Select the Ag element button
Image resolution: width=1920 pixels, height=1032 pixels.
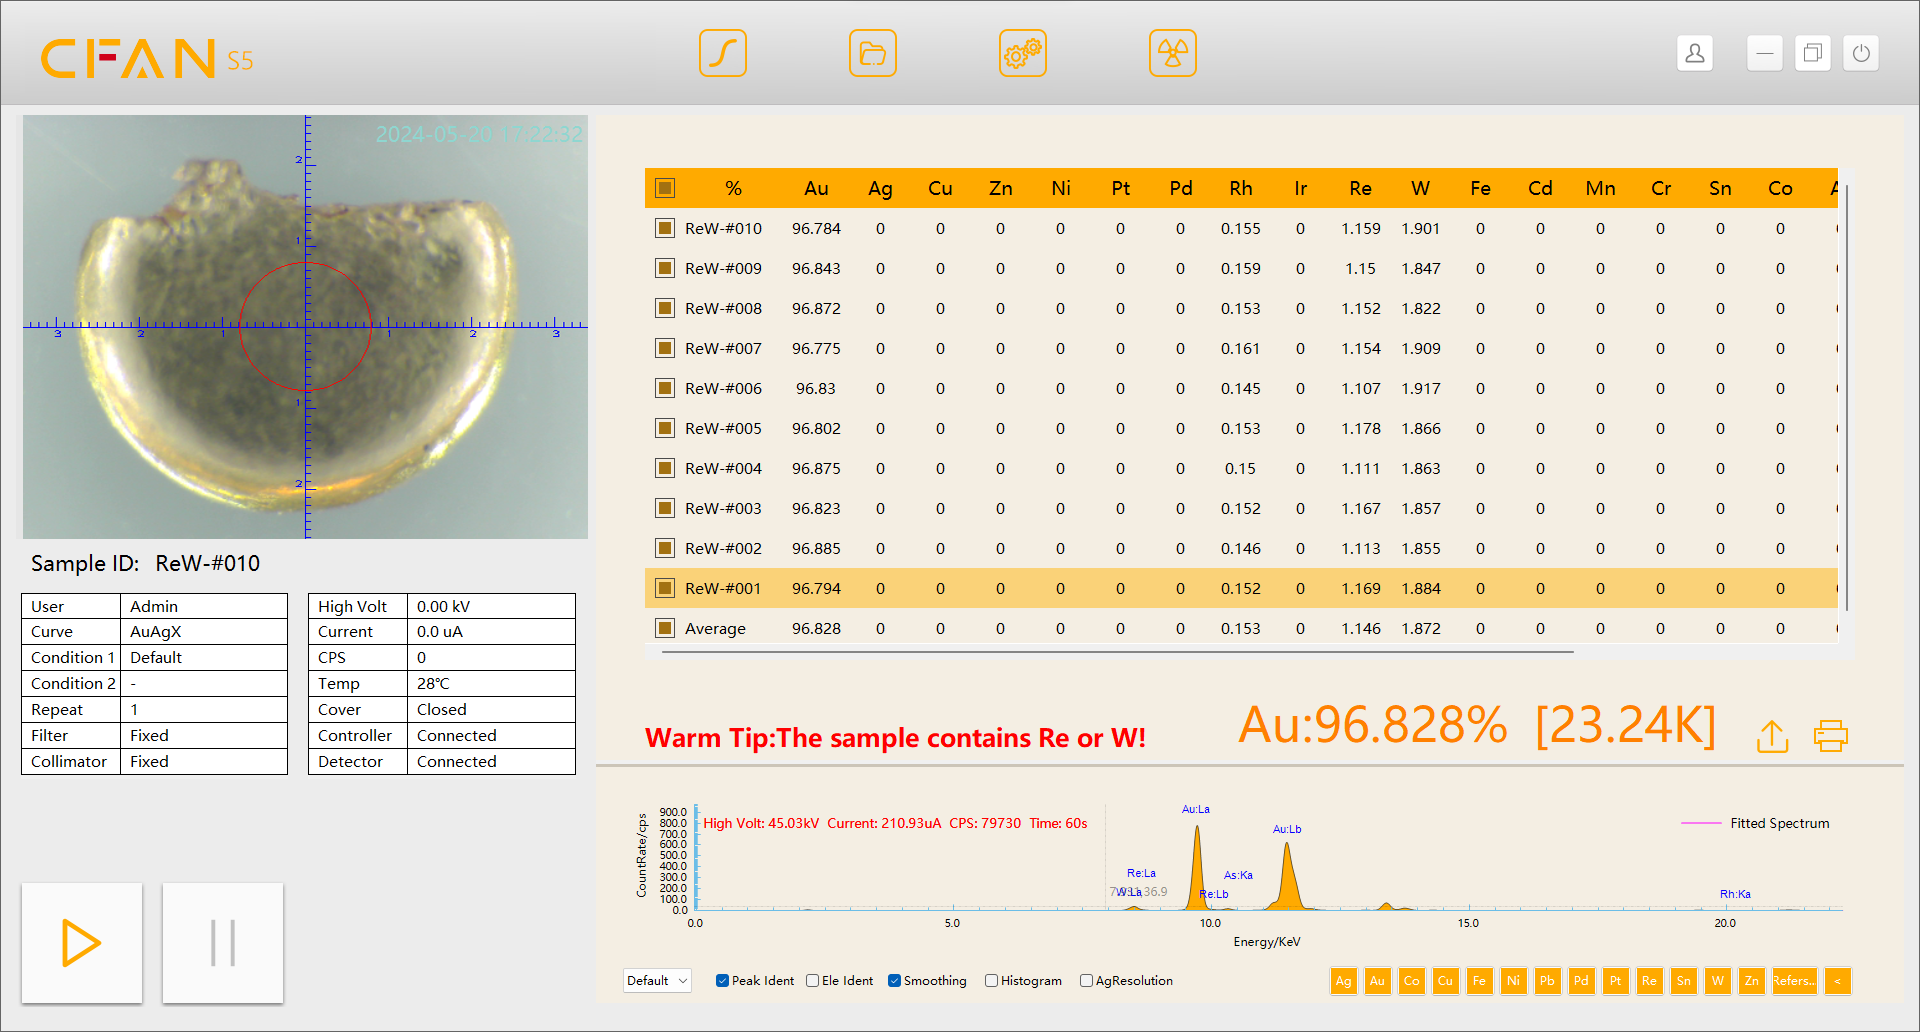click(x=1344, y=981)
